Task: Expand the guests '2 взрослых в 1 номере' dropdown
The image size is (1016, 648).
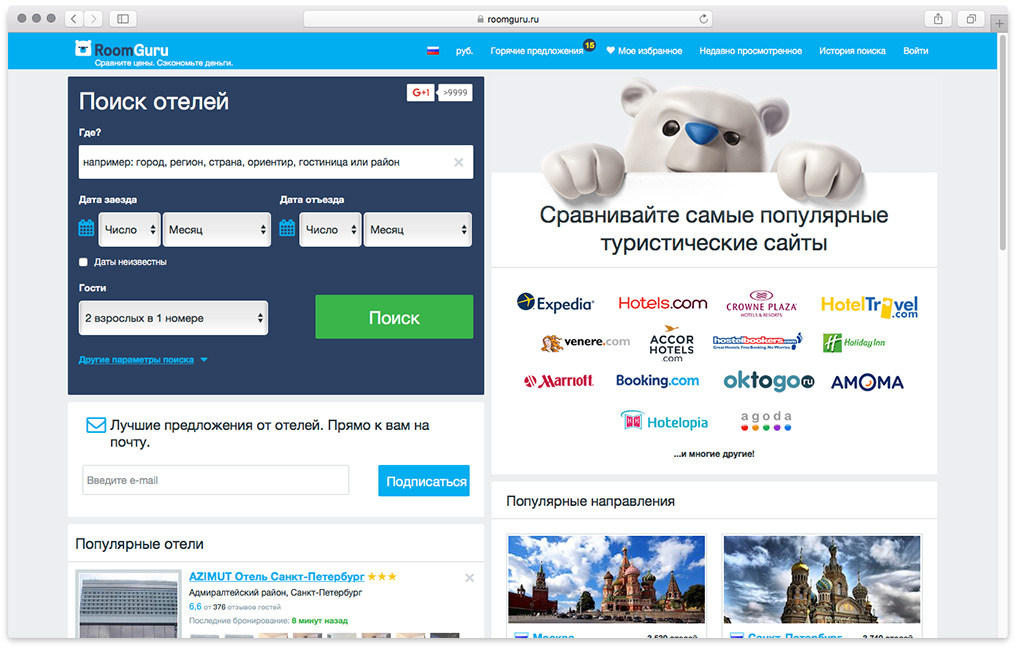Action: click(174, 319)
